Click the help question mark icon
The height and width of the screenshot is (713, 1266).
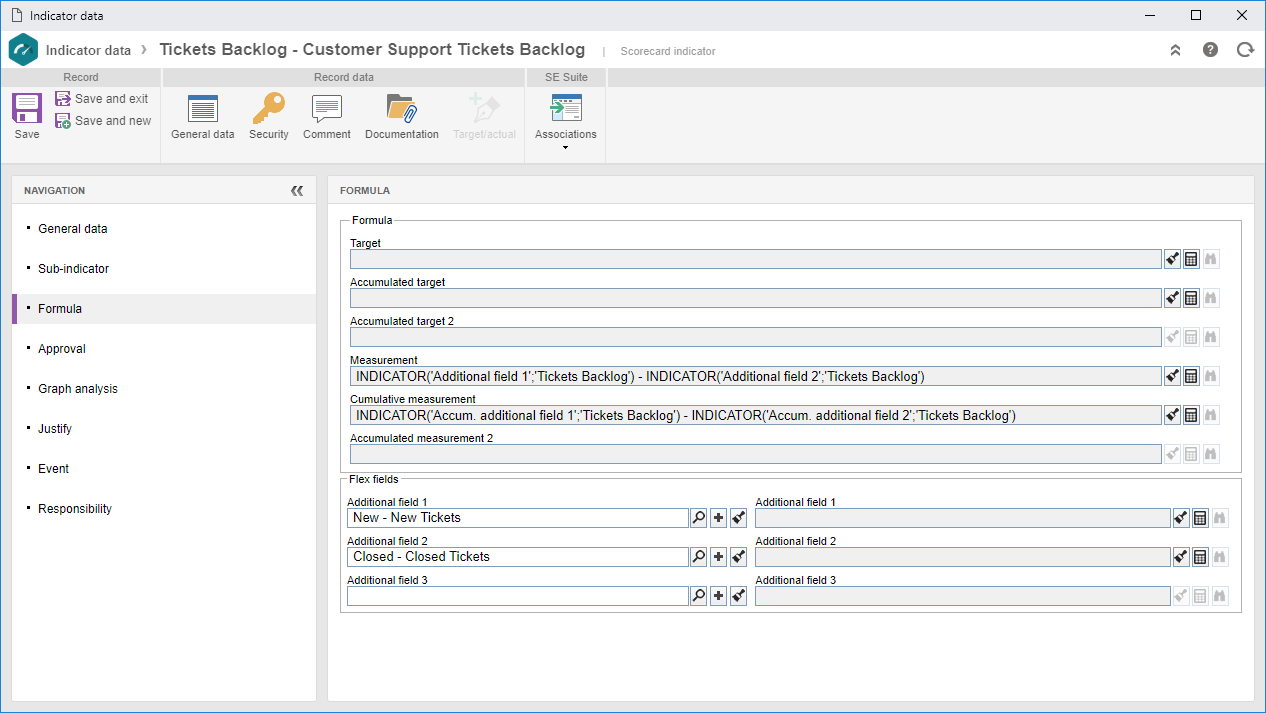tap(1210, 49)
